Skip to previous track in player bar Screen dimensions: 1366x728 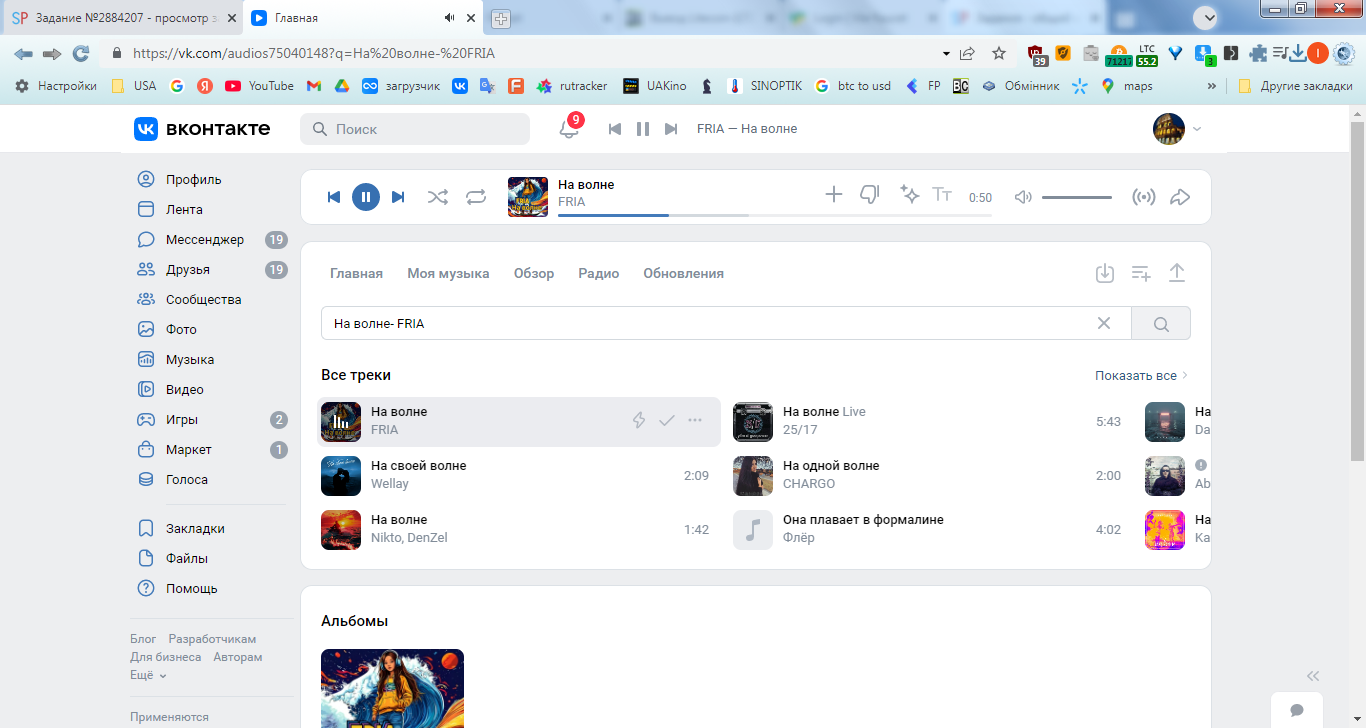pos(334,197)
